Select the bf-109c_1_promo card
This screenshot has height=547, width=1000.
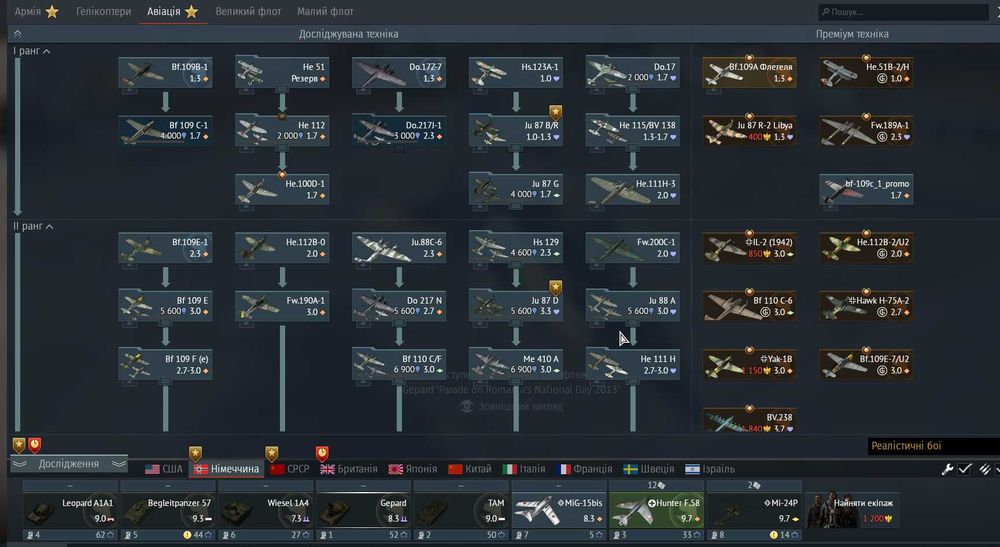click(x=866, y=189)
